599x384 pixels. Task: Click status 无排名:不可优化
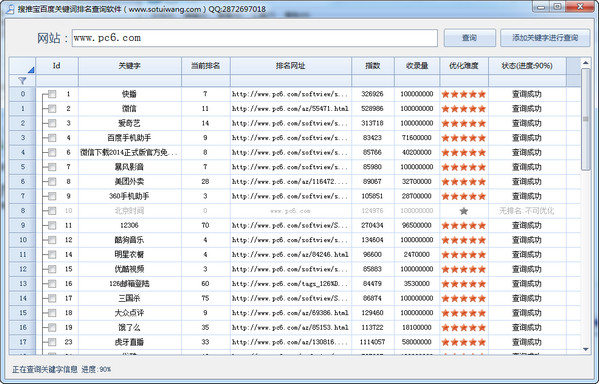click(x=527, y=211)
